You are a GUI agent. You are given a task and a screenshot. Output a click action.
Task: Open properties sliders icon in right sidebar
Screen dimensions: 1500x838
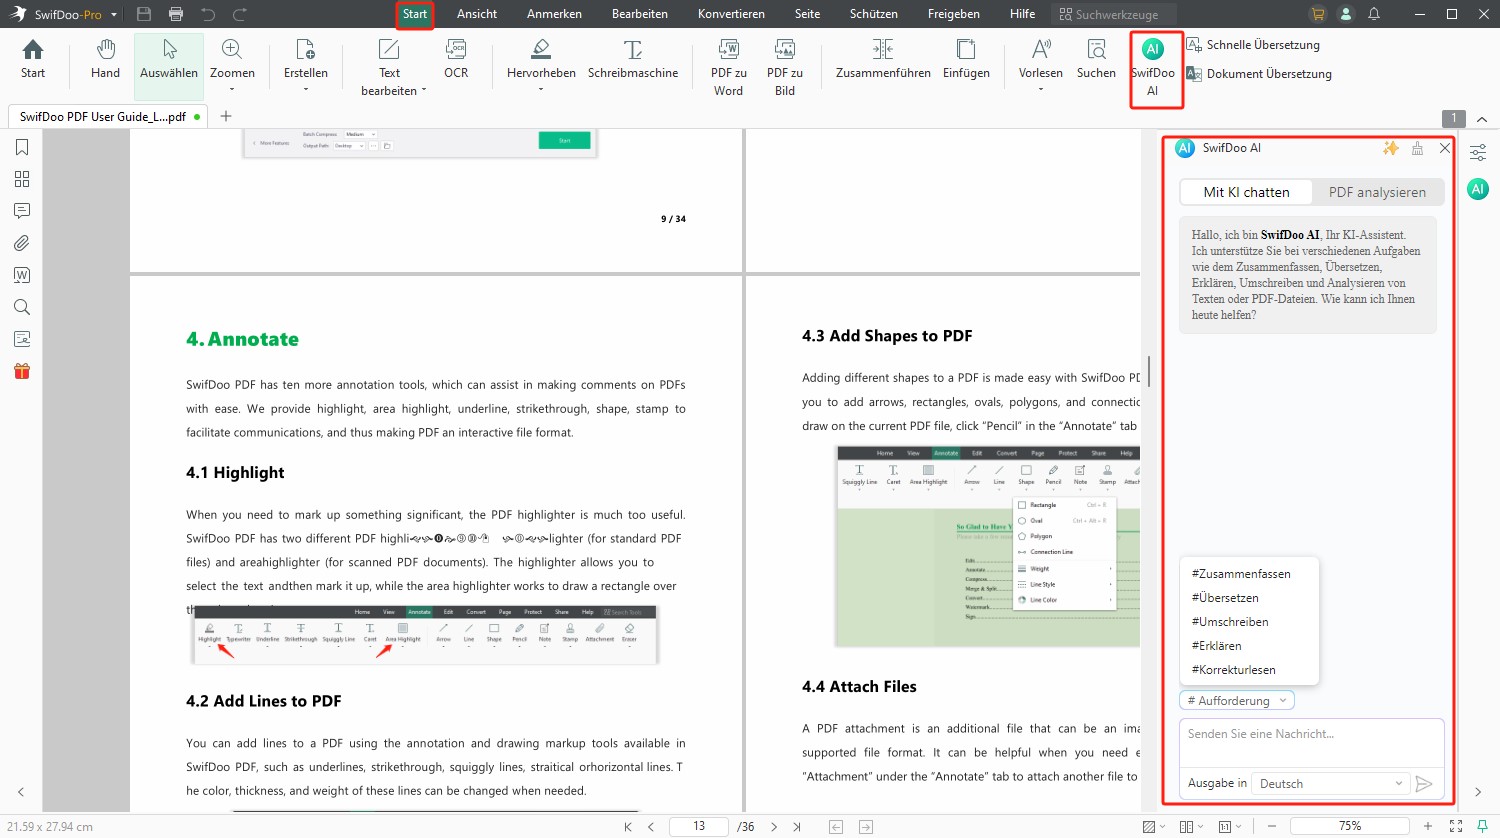[1478, 153]
